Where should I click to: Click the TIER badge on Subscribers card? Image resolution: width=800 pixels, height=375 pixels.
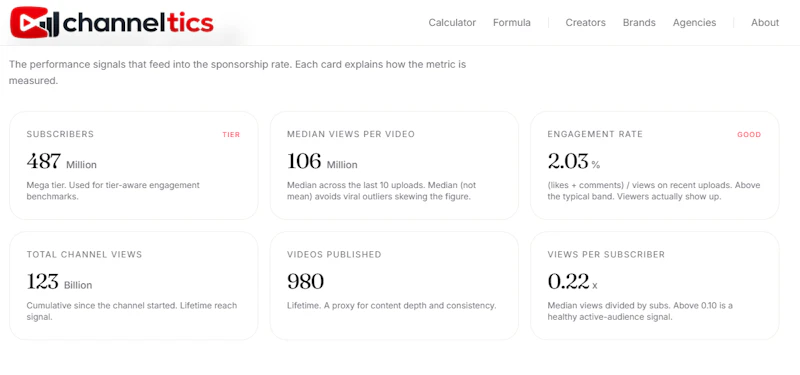tap(231, 135)
